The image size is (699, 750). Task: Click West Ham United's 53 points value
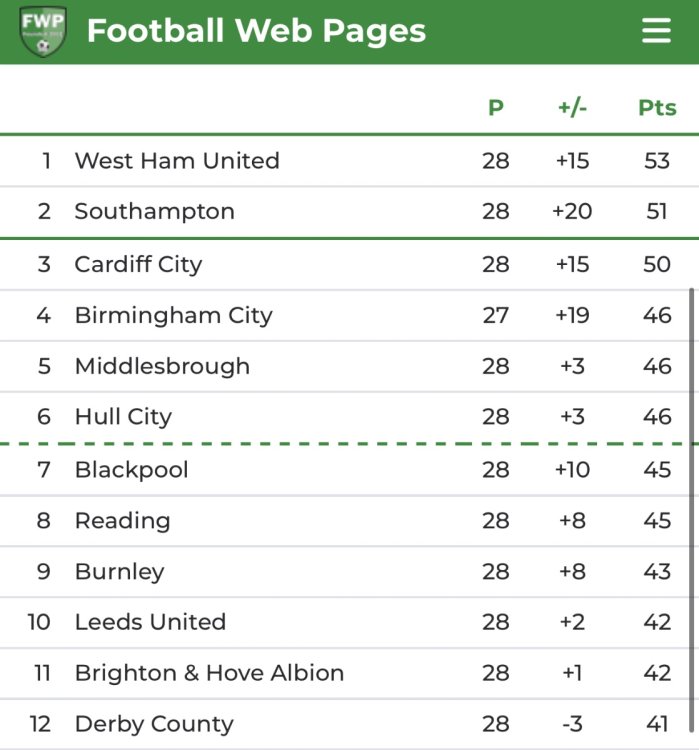tap(657, 160)
